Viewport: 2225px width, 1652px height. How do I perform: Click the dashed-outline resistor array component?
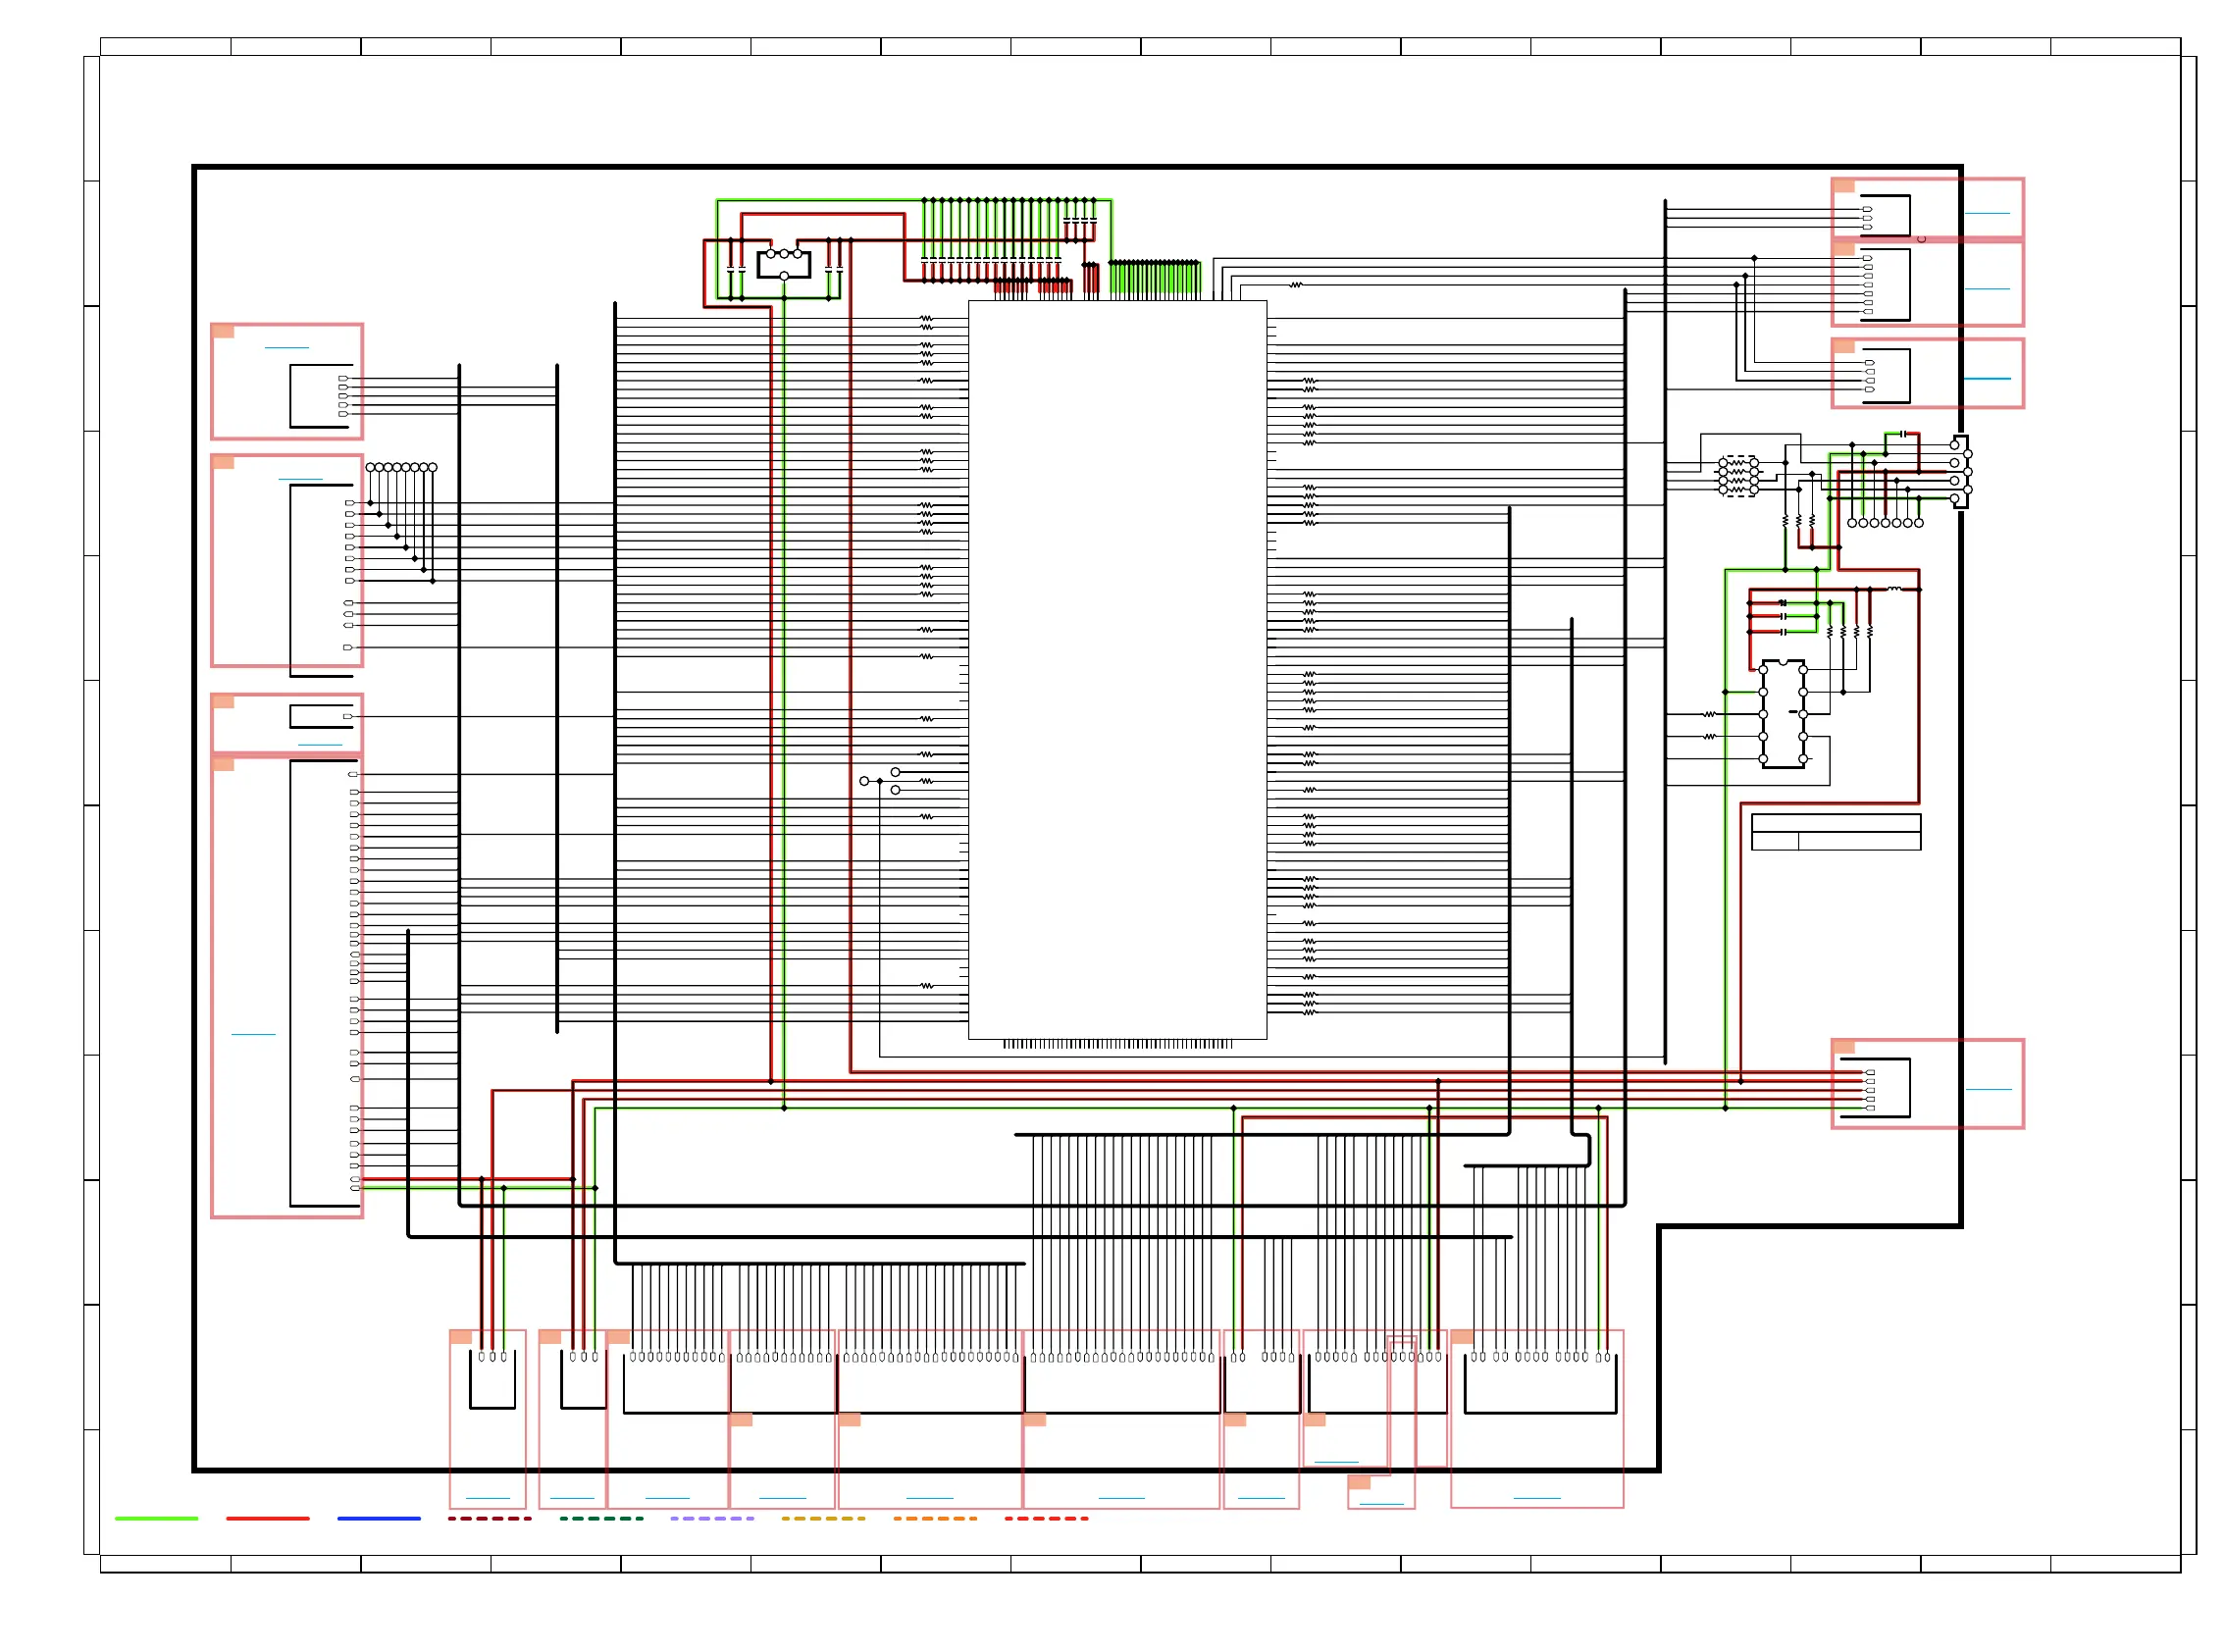[1737, 477]
